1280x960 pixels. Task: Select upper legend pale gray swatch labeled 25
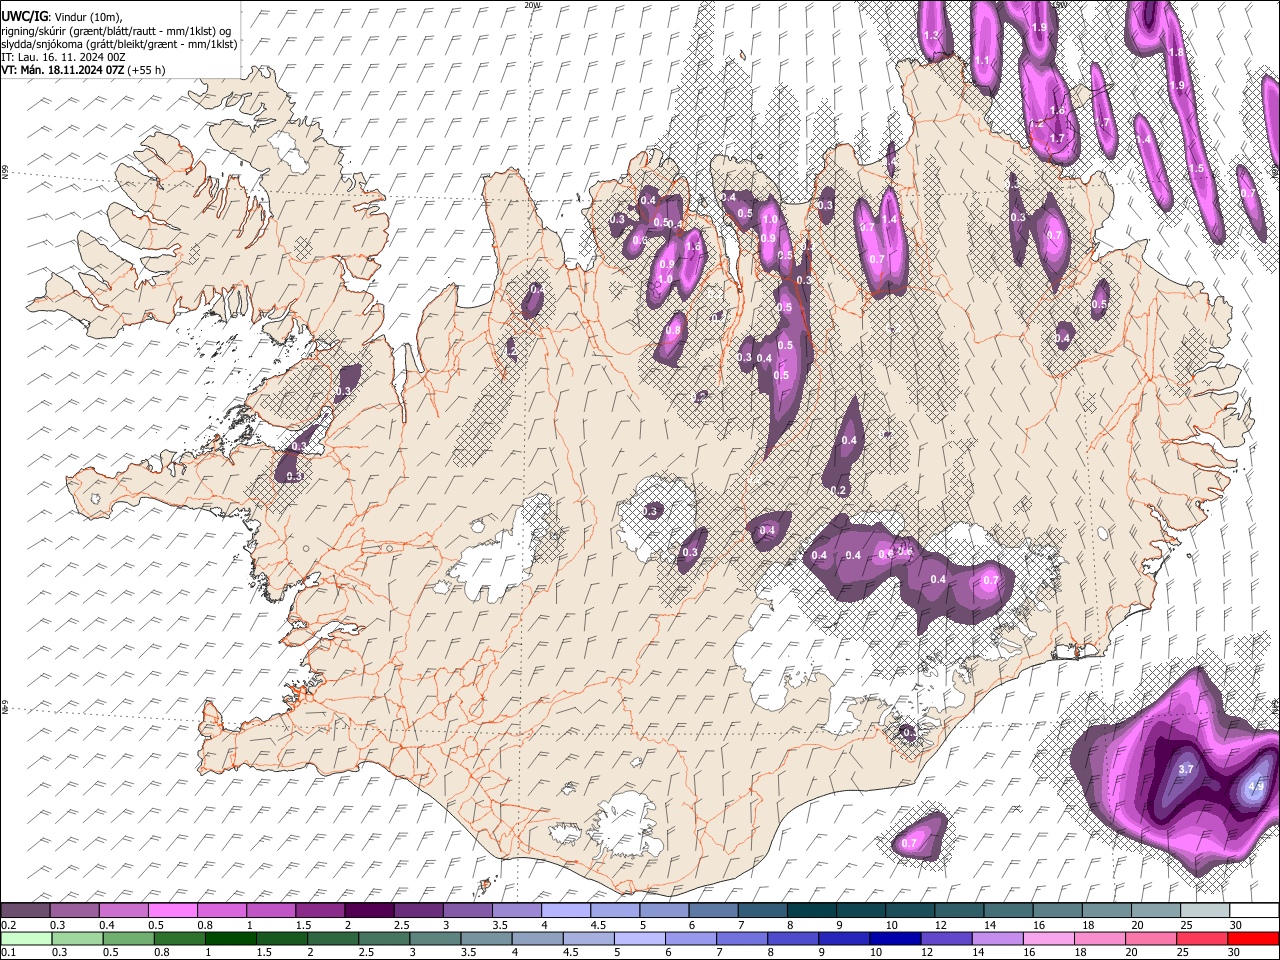click(1206, 911)
